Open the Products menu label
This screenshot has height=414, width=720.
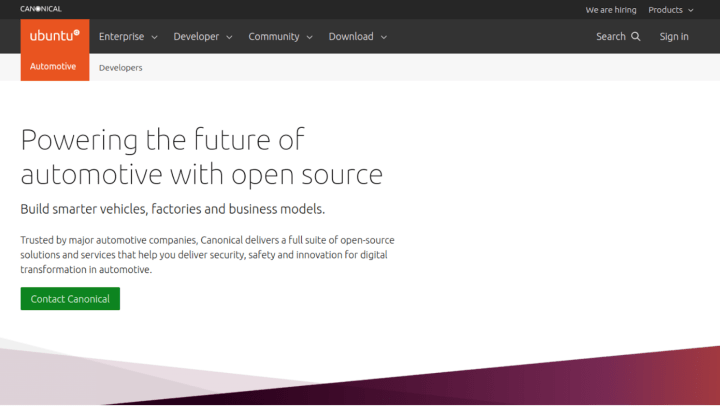pyautogui.click(x=665, y=10)
